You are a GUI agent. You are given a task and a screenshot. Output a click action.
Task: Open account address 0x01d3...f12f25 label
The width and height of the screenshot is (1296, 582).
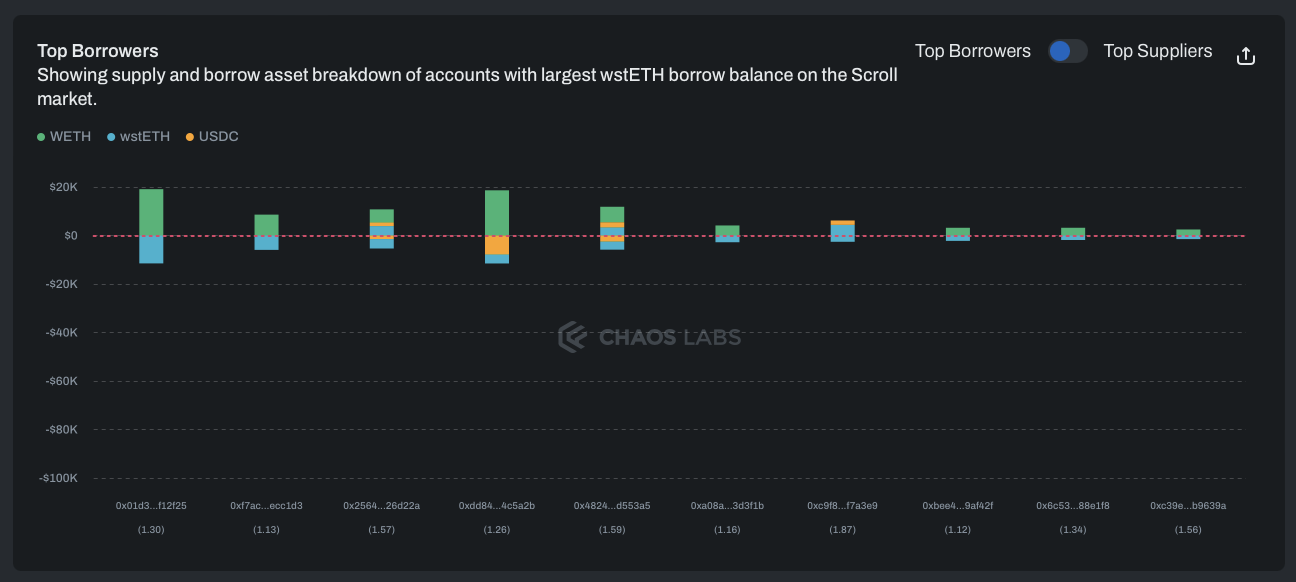coord(151,506)
